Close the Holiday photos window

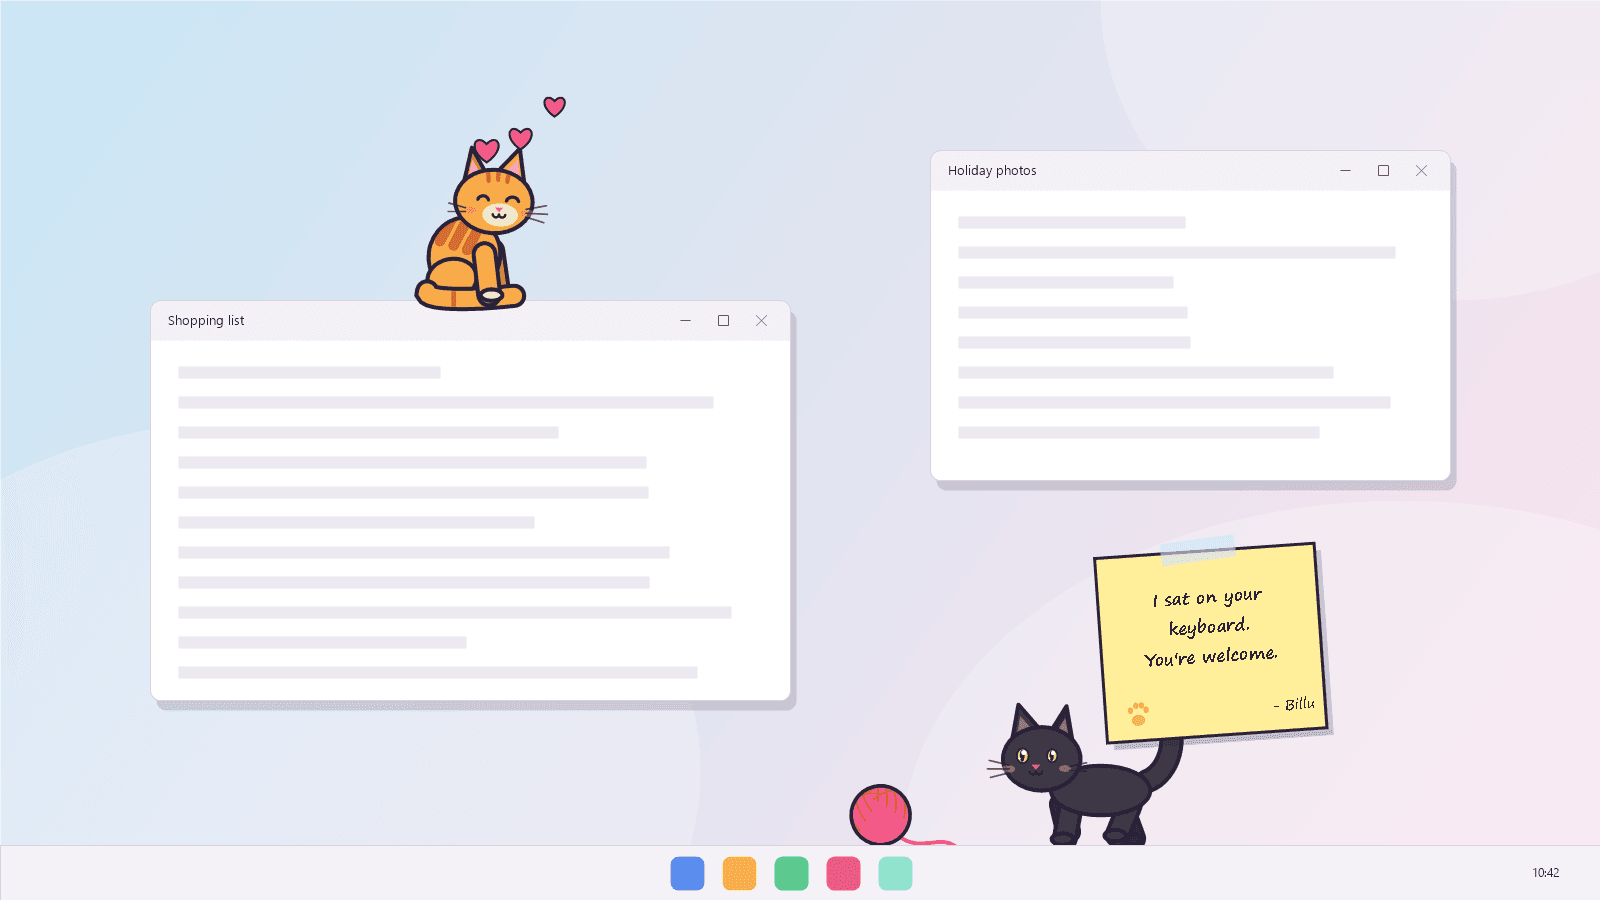click(1421, 171)
